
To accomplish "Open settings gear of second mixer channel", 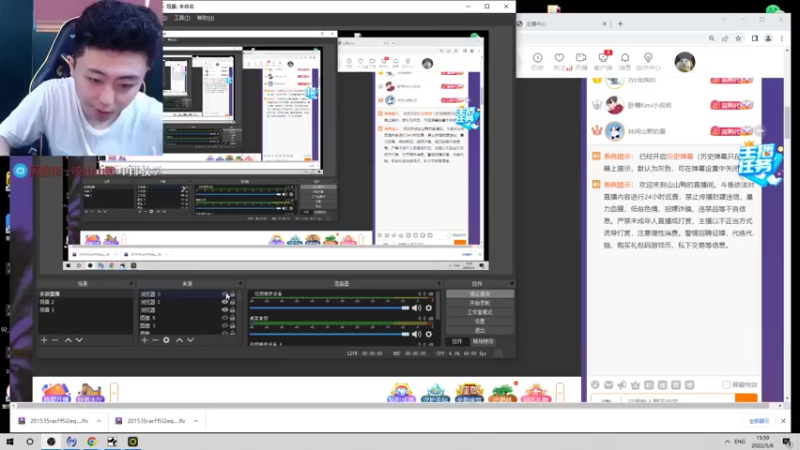I will point(429,334).
